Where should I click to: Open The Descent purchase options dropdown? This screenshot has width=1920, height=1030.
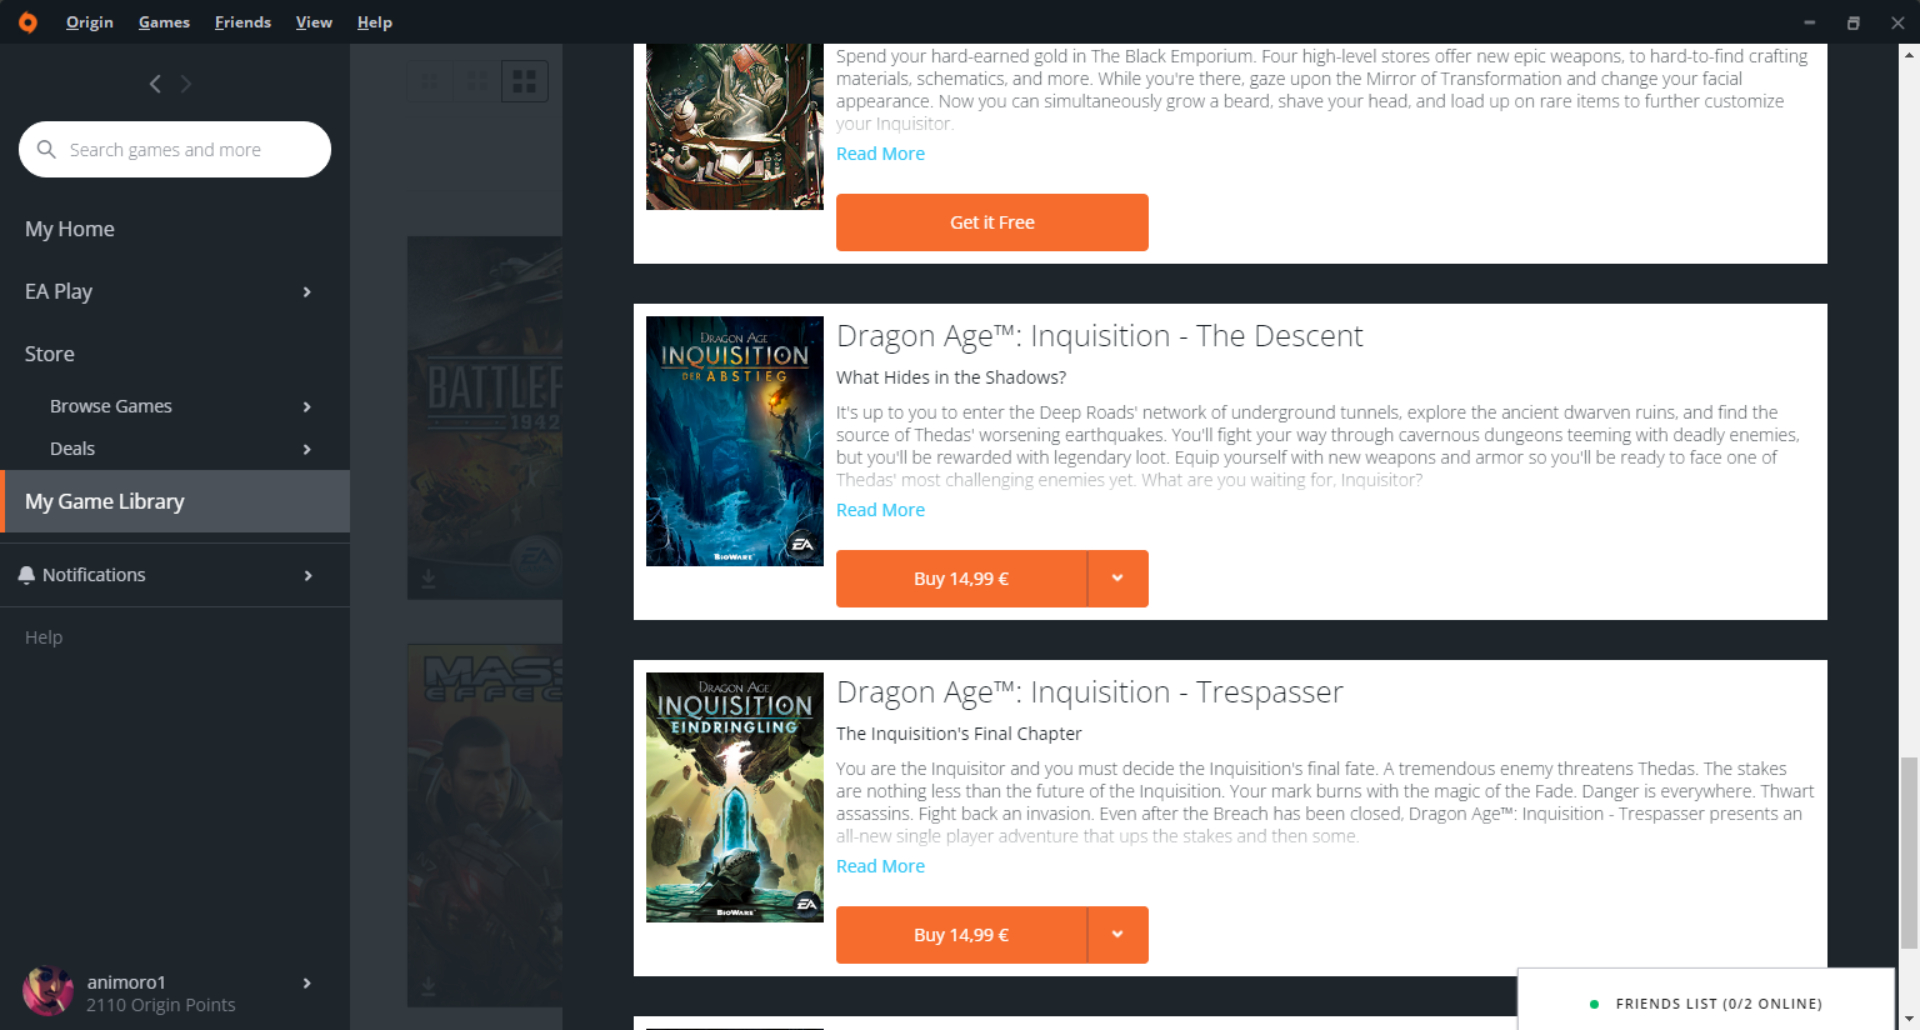1117,578
